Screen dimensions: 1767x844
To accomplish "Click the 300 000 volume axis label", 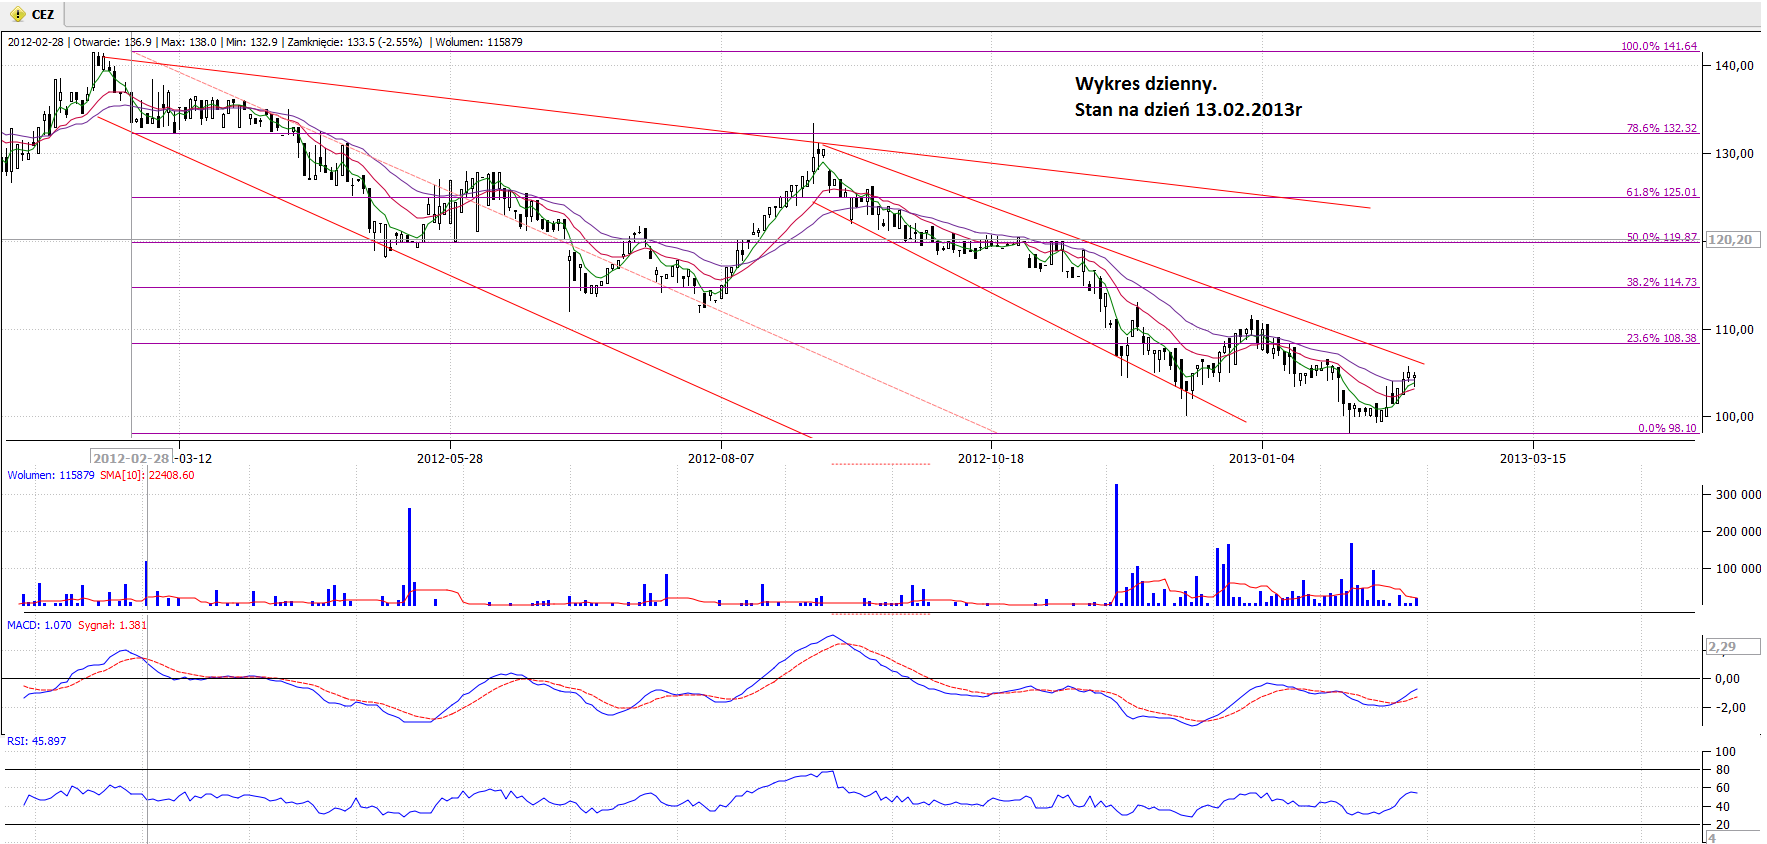I will (x=1738, y=495).
